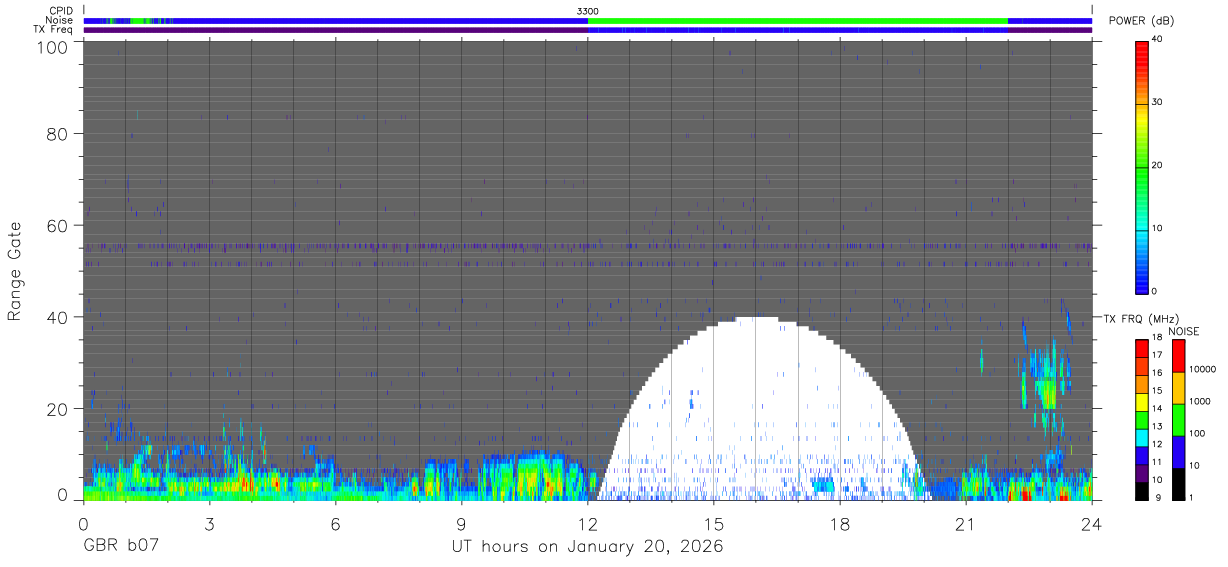Click the NOISE legend title

(x=1183, y=331)
